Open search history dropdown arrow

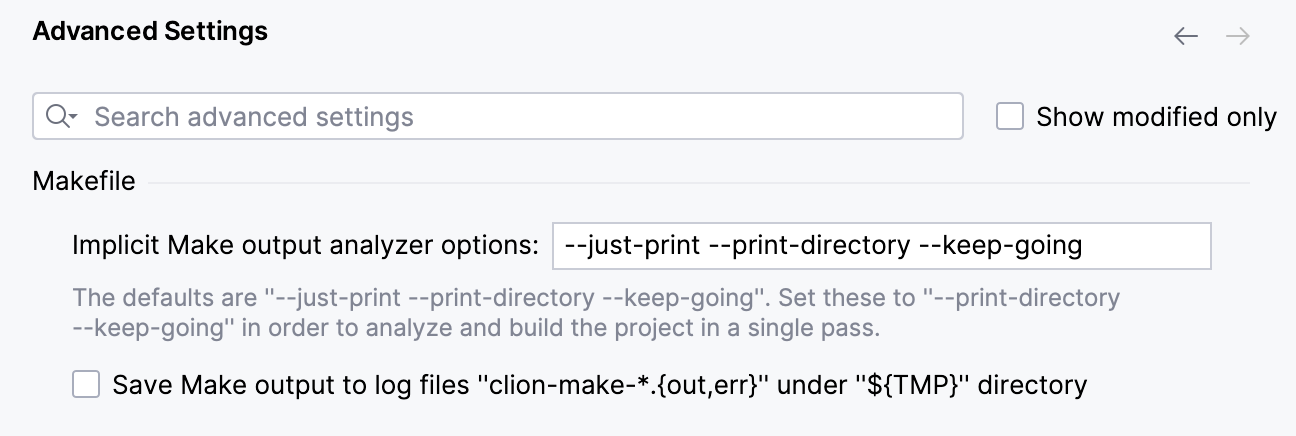pos(74,117)
